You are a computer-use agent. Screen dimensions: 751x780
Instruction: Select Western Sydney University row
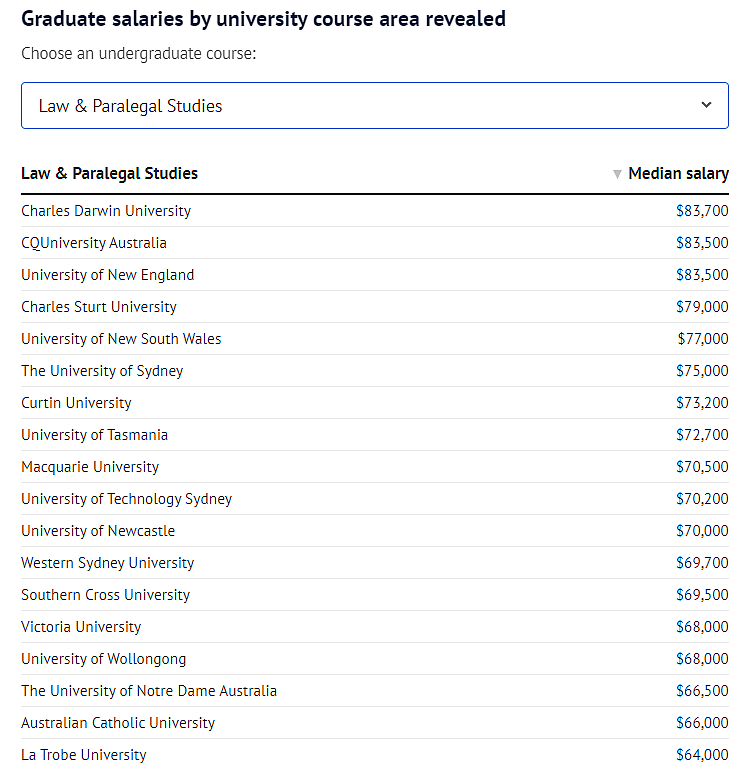pos(375,563)
